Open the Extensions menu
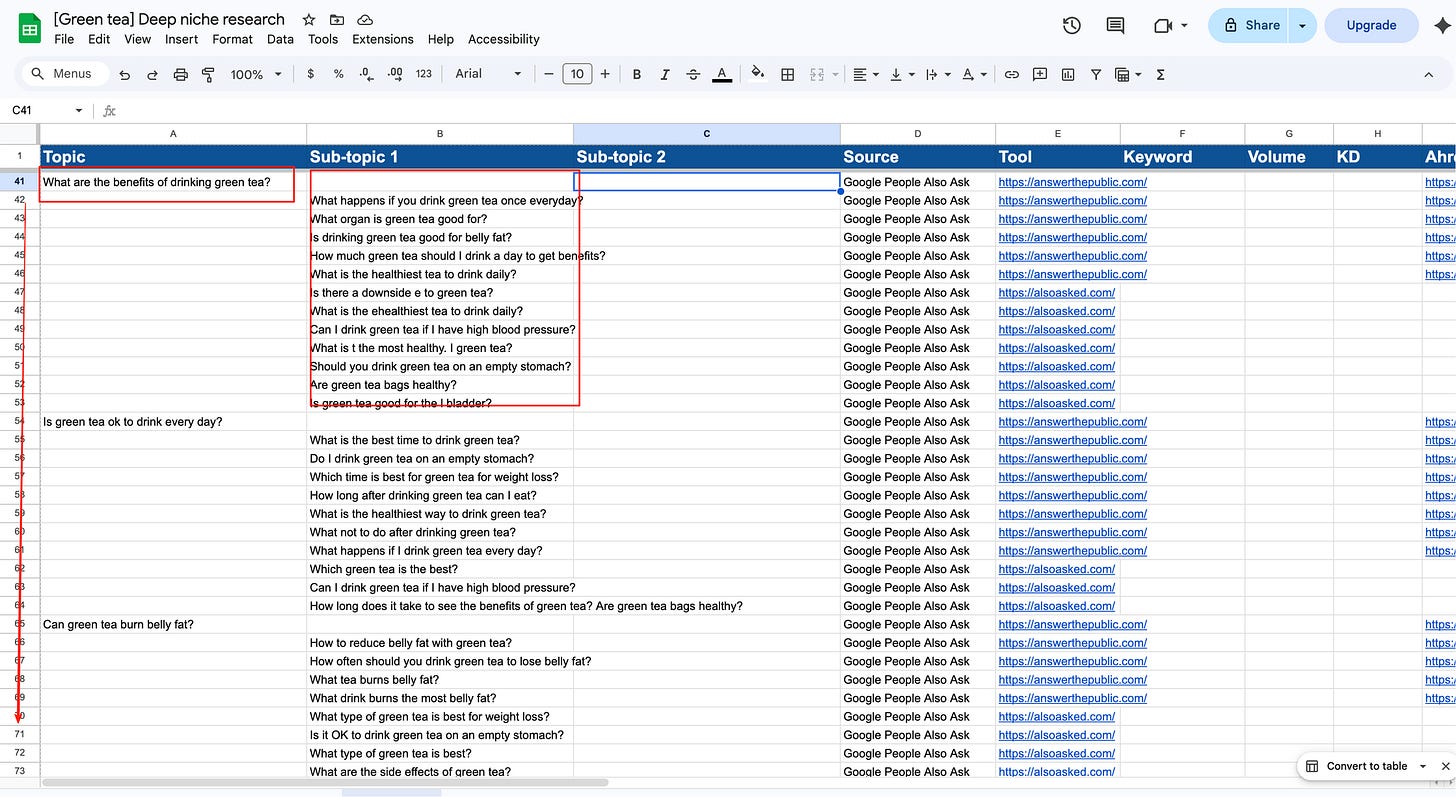This screenshot has width=1456, height=797. (383, 39)
